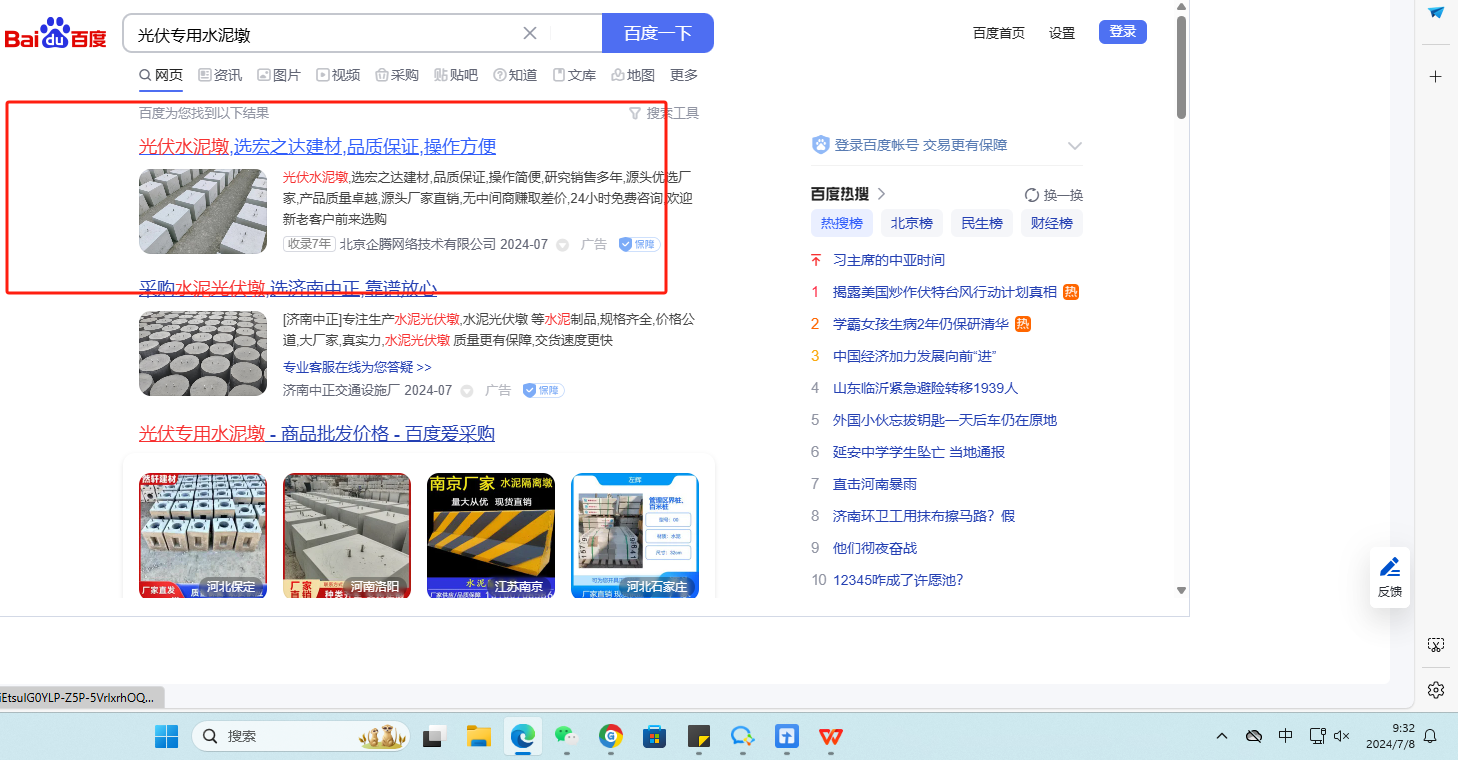This screenshot has height=760, width=1458.
Task: Toggle the 中 input method indicator
Action: [1285, 737]
